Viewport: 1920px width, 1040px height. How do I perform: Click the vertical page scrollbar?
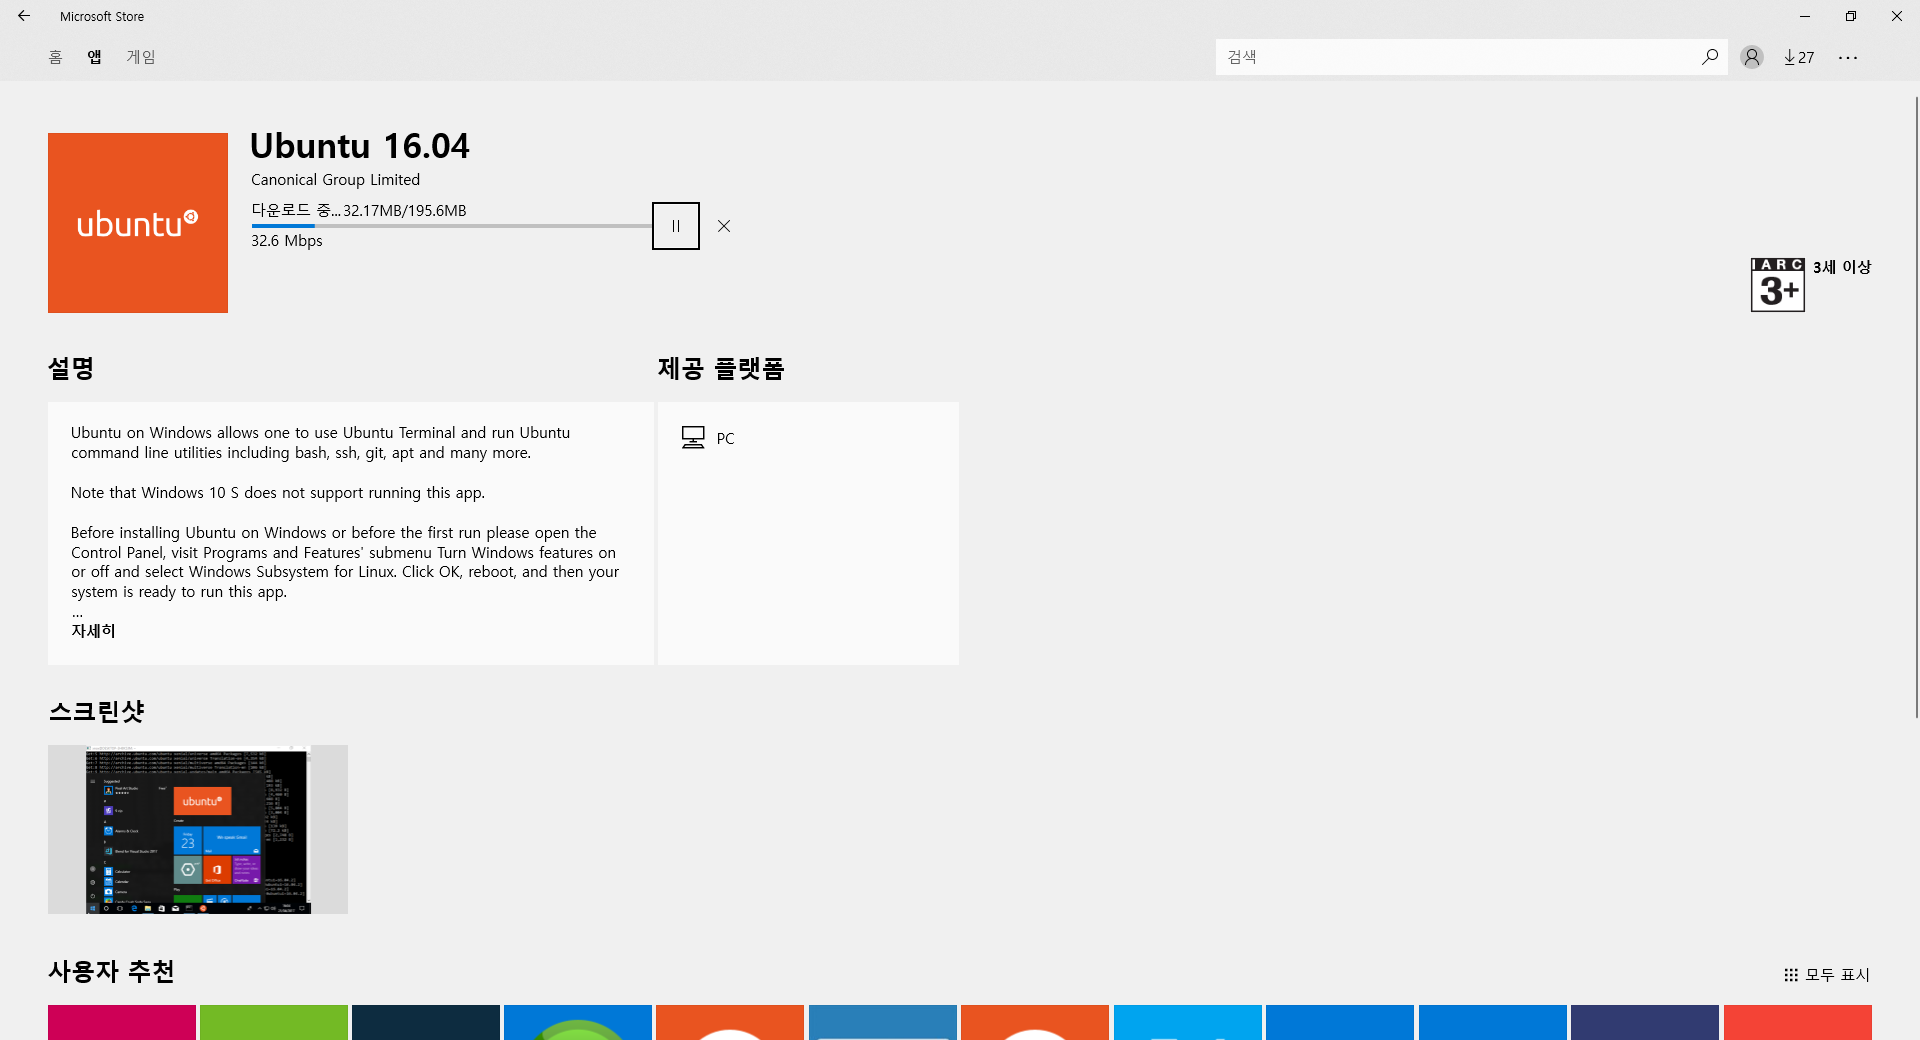coord(1916,406)
